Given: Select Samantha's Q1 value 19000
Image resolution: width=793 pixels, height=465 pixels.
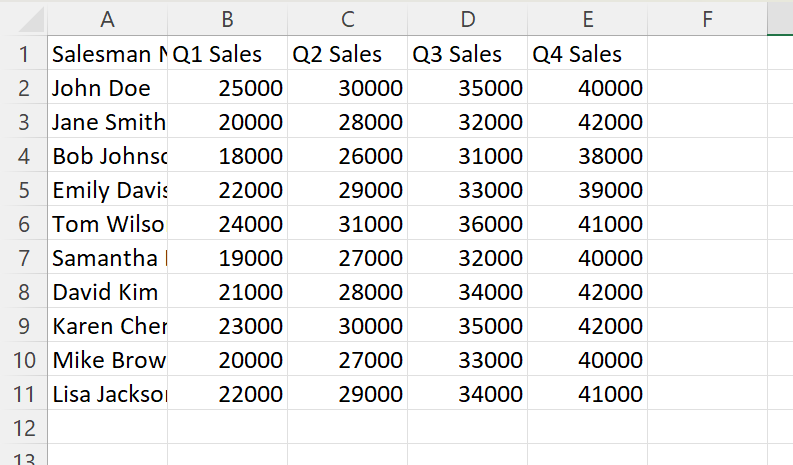Looking at the screenshot, I should coord(227,258).
